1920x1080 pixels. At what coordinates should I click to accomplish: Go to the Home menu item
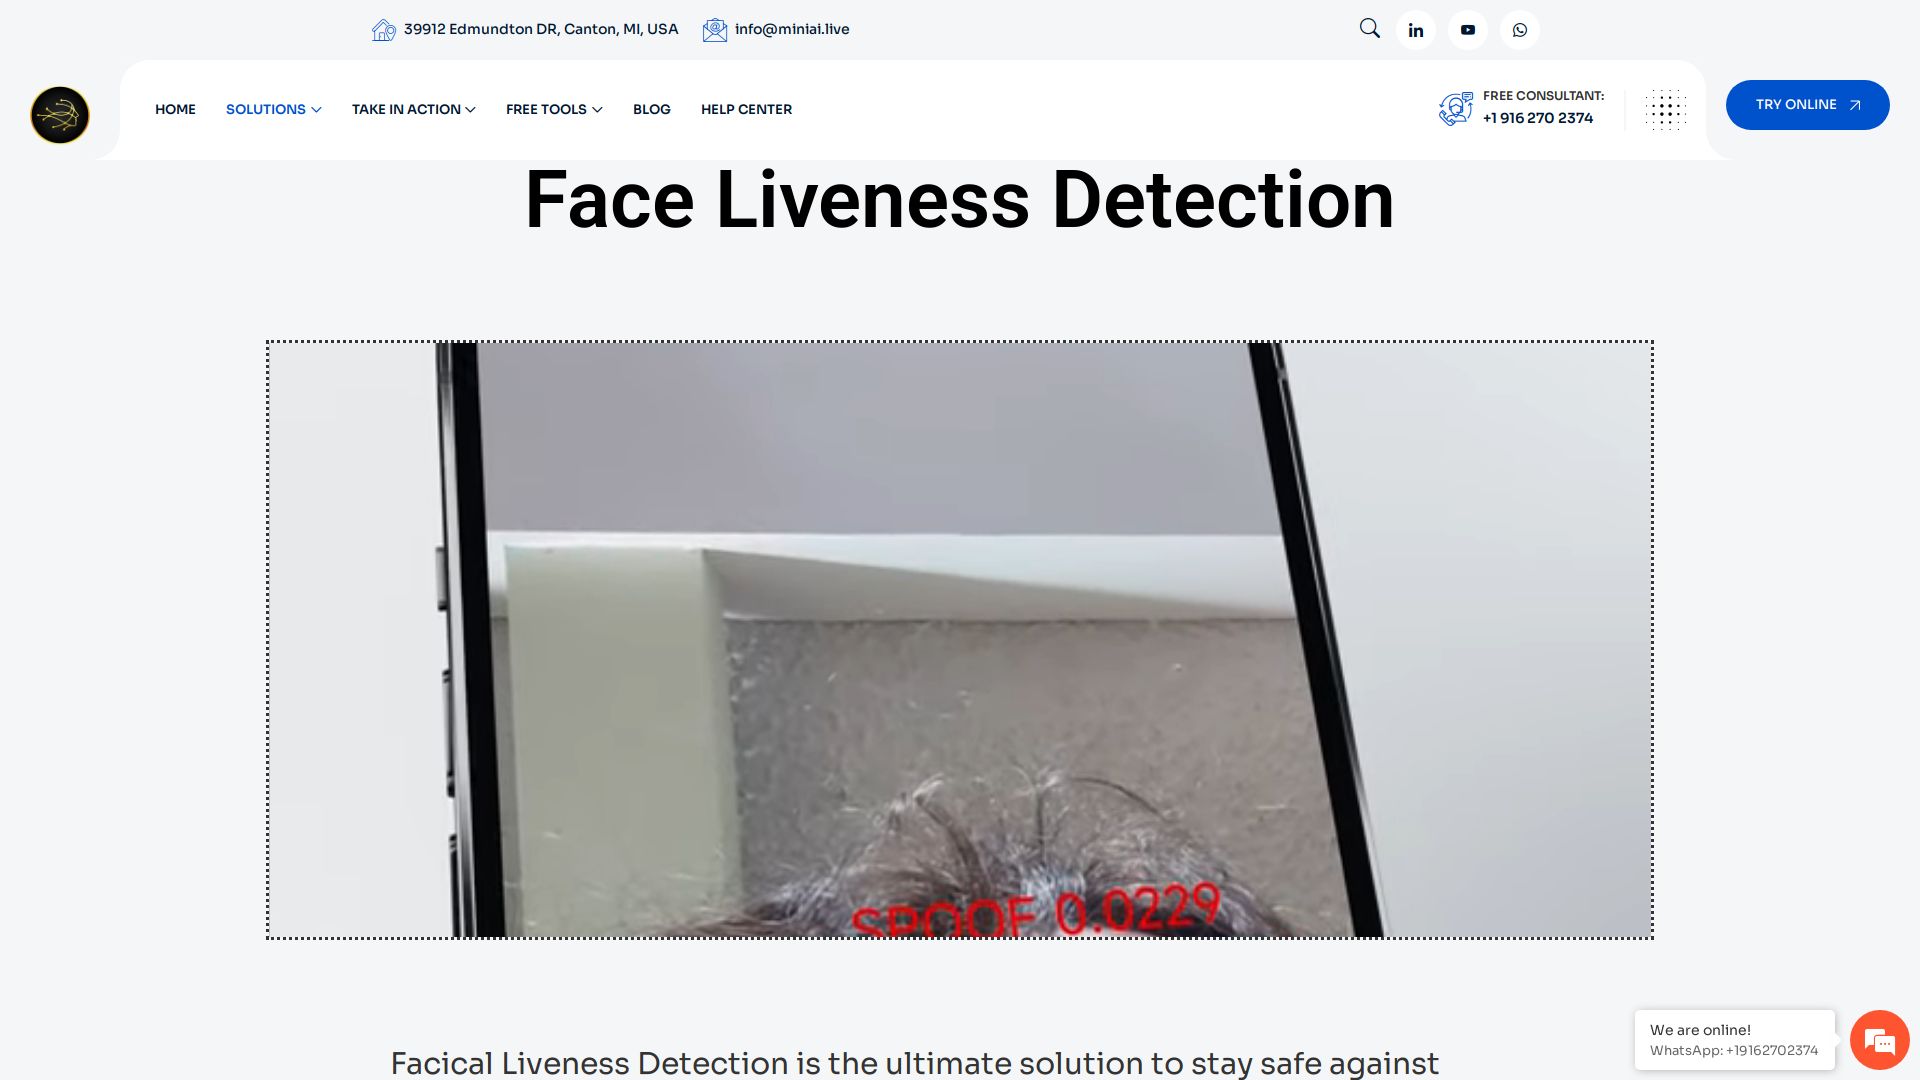pos(175,109)
